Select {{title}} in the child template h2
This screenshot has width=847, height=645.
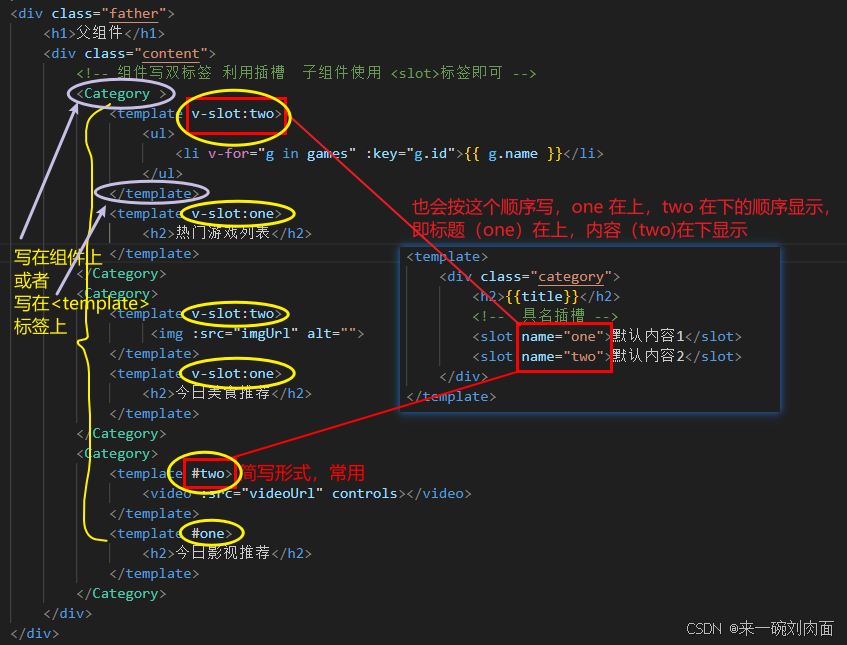pos(542,297)
